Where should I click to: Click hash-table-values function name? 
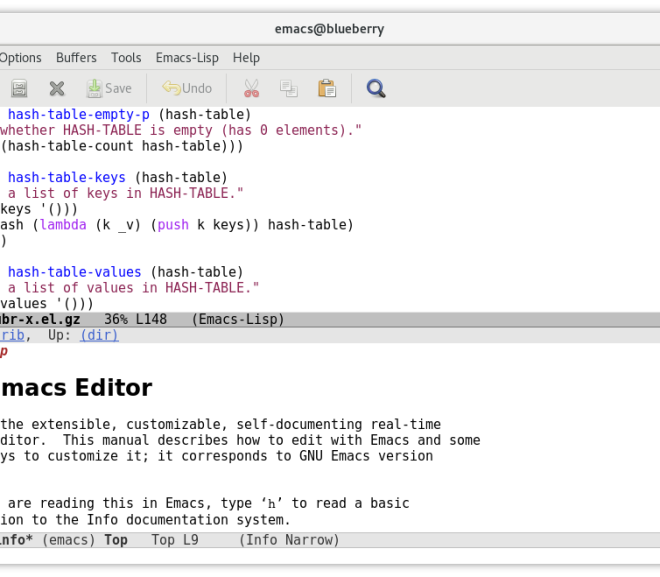(x=75, y=272)
